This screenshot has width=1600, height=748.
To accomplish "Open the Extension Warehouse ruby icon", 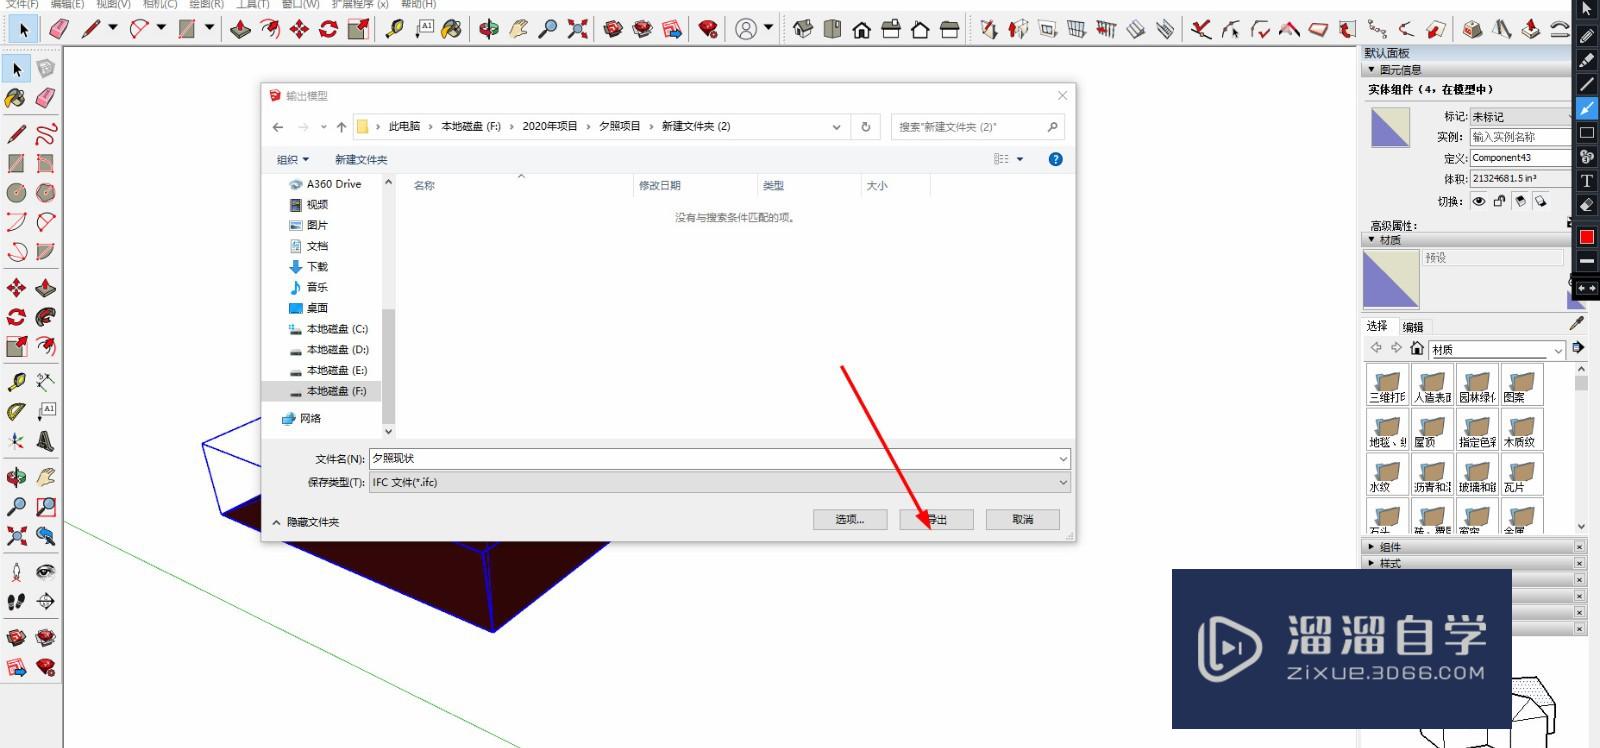I will pos(709,29).
